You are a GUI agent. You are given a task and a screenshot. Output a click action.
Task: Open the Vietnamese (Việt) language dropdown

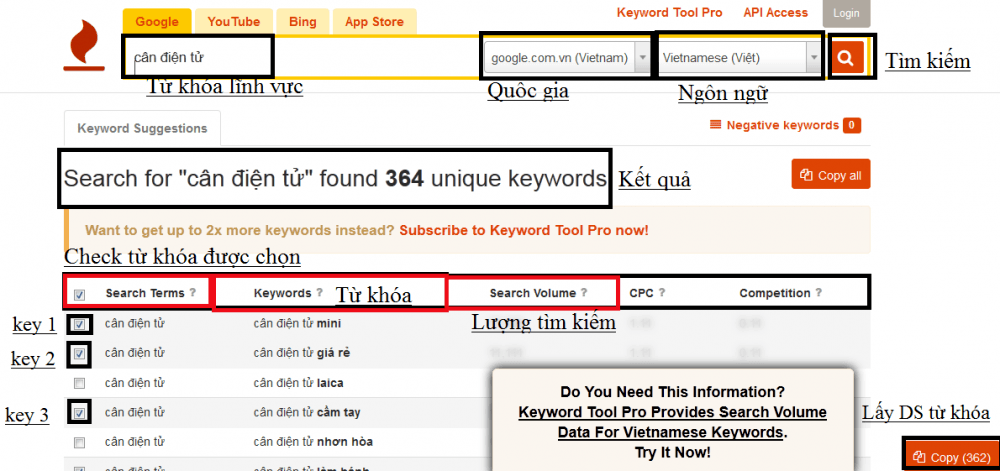(x=739, y=58)
